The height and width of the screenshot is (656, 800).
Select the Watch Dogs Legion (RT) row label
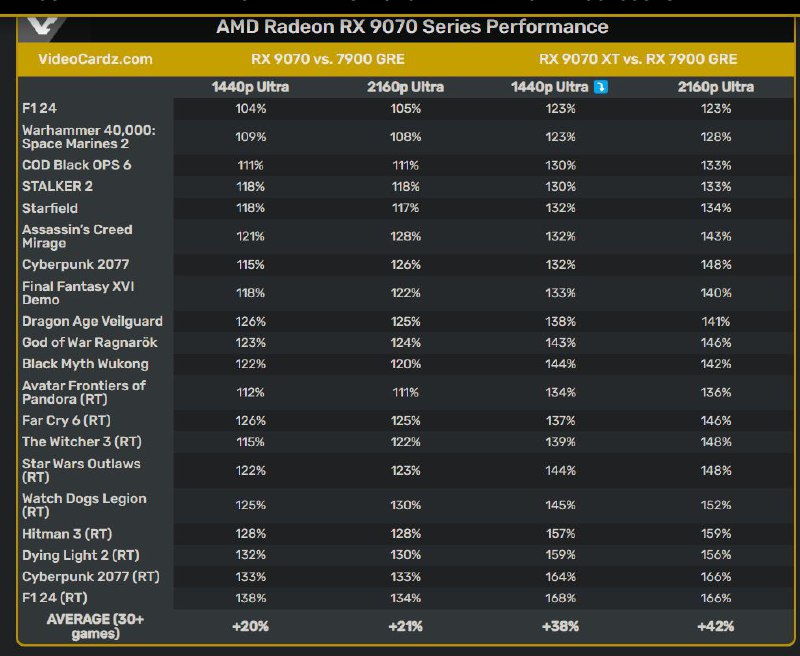coord(84,505)
